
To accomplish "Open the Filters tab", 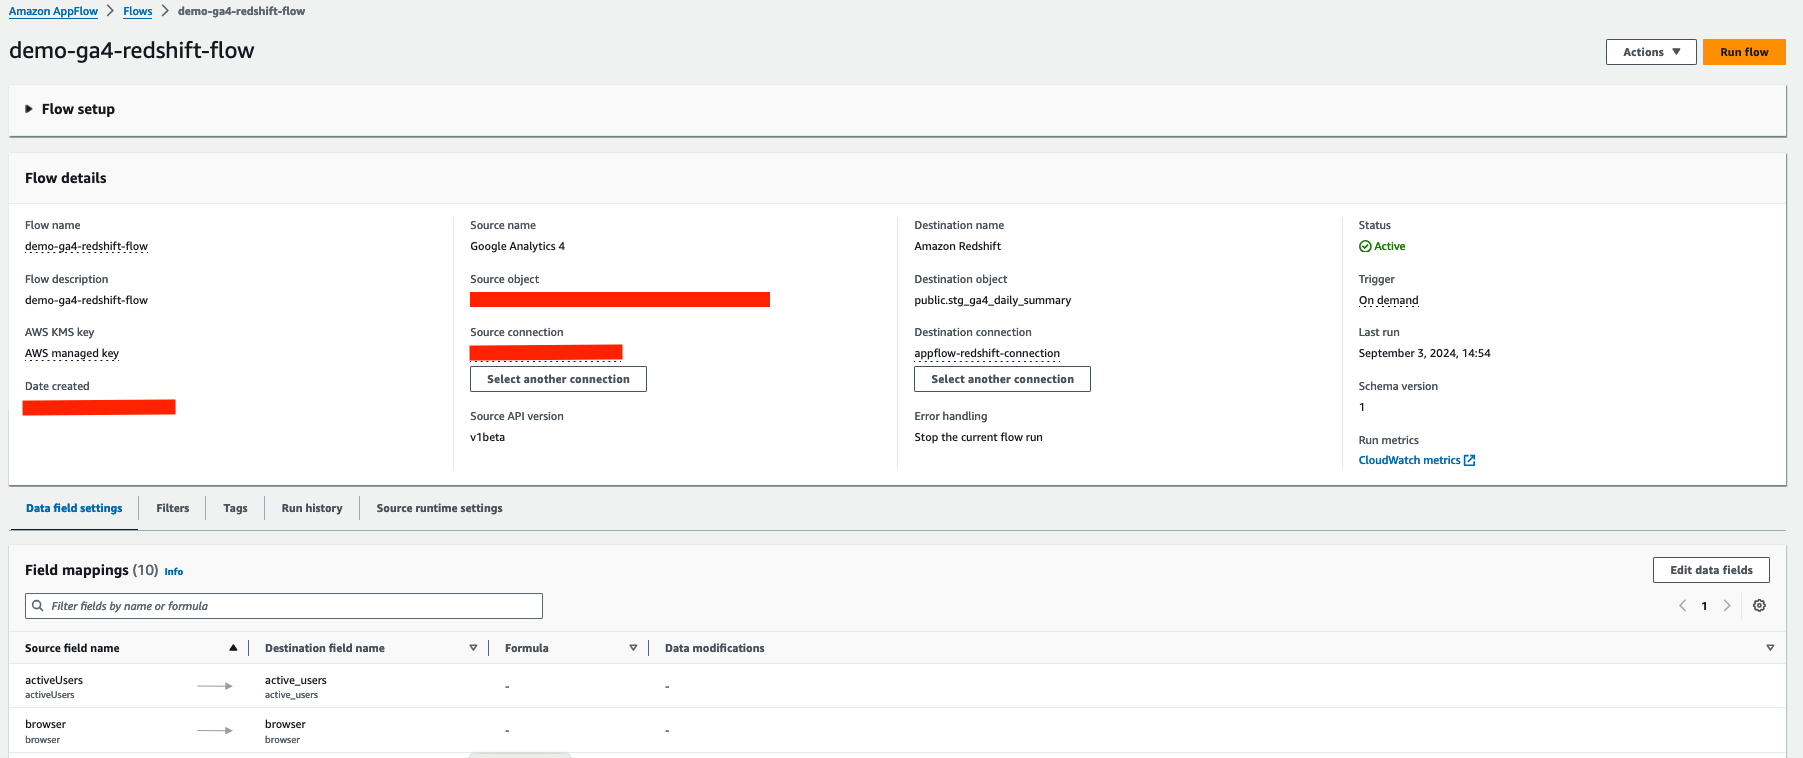I will (x=173, y=508).
